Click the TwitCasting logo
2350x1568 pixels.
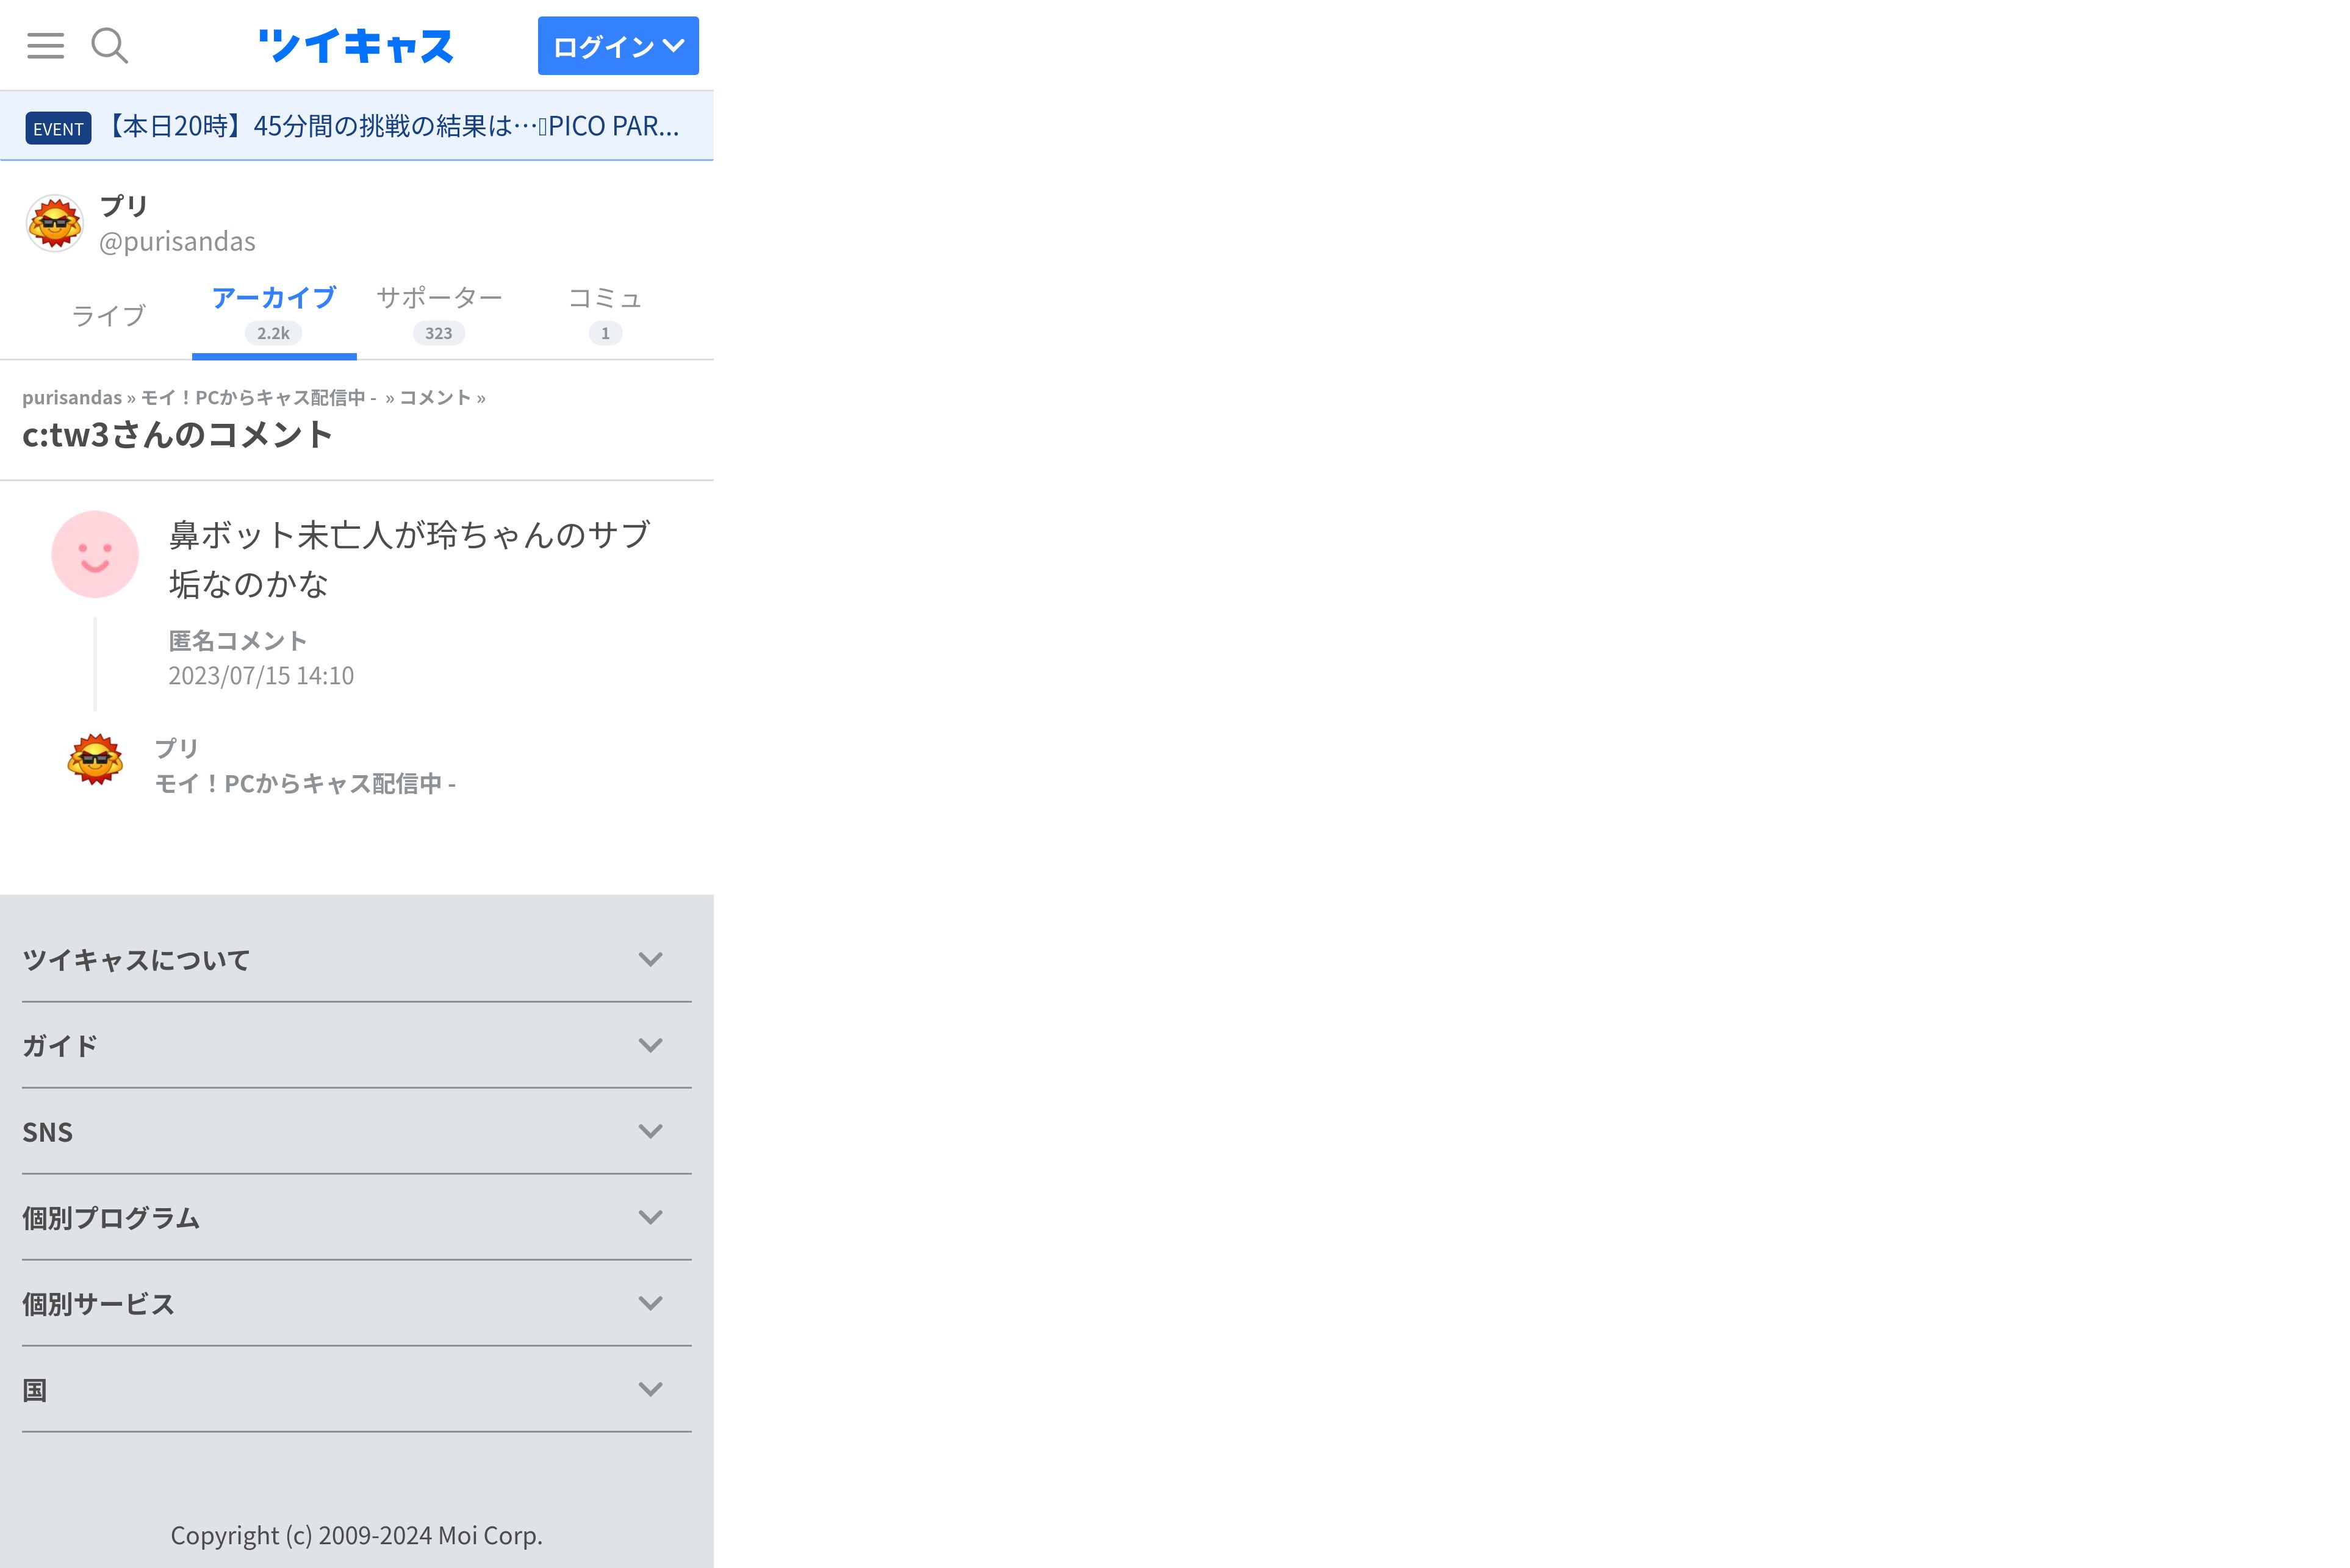pyautogui.click(x=355, y=46)
